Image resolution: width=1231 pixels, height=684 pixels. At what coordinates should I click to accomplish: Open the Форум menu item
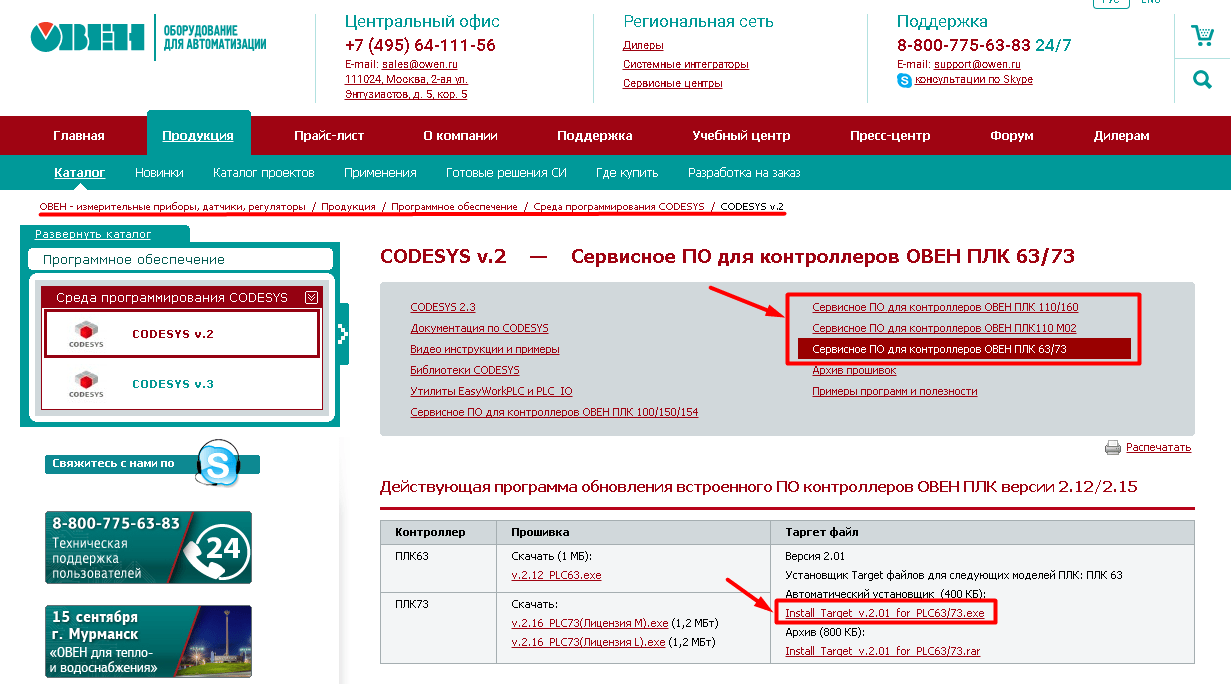point(1012,136)
